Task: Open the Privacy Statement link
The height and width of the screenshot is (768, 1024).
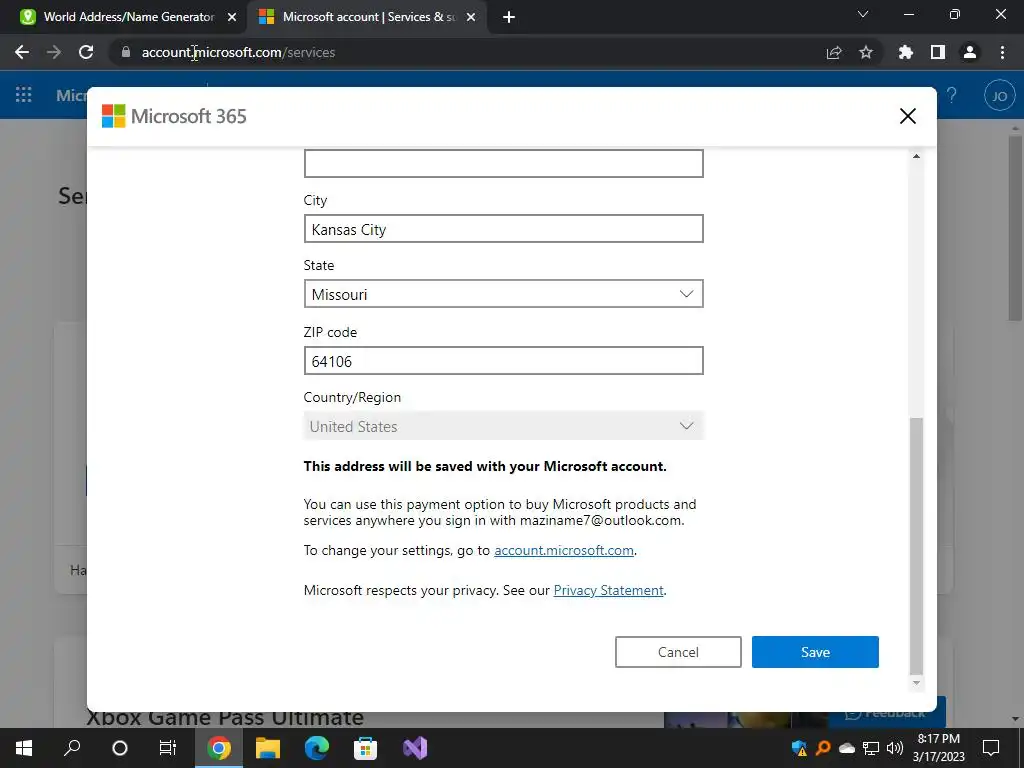Action: pyautogui.click(x=609, y=590)
